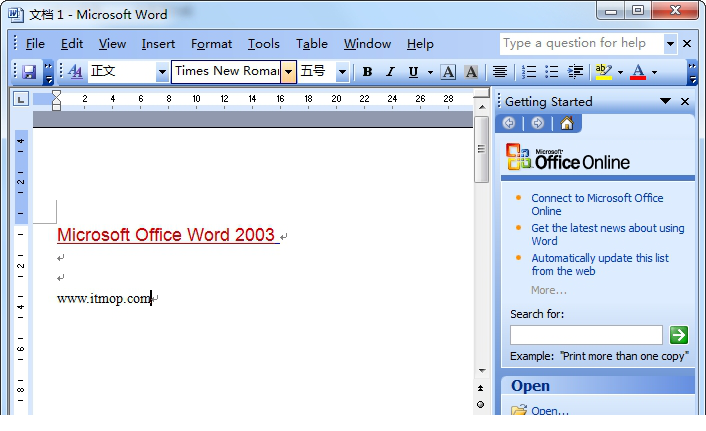706x431 pixels.
Task: Apply character shading icon
Action: point(471,72)
